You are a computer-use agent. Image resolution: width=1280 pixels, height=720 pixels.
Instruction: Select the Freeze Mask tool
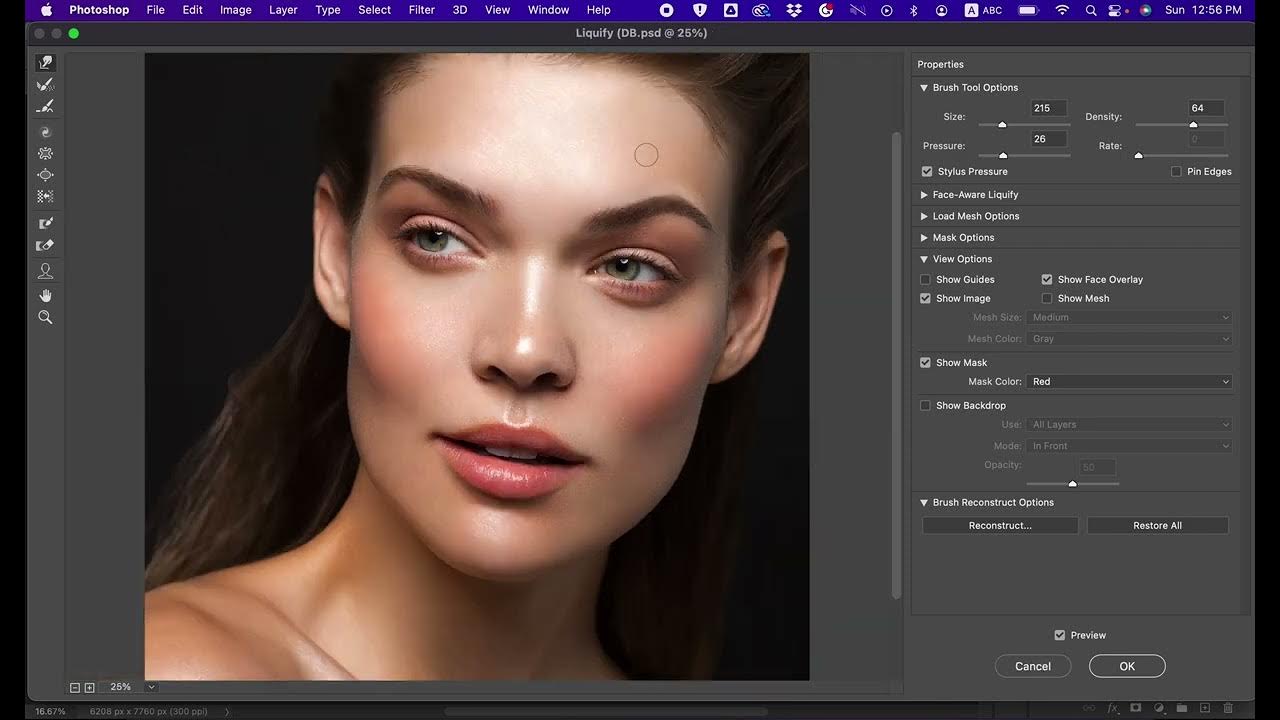pos(45,223)
